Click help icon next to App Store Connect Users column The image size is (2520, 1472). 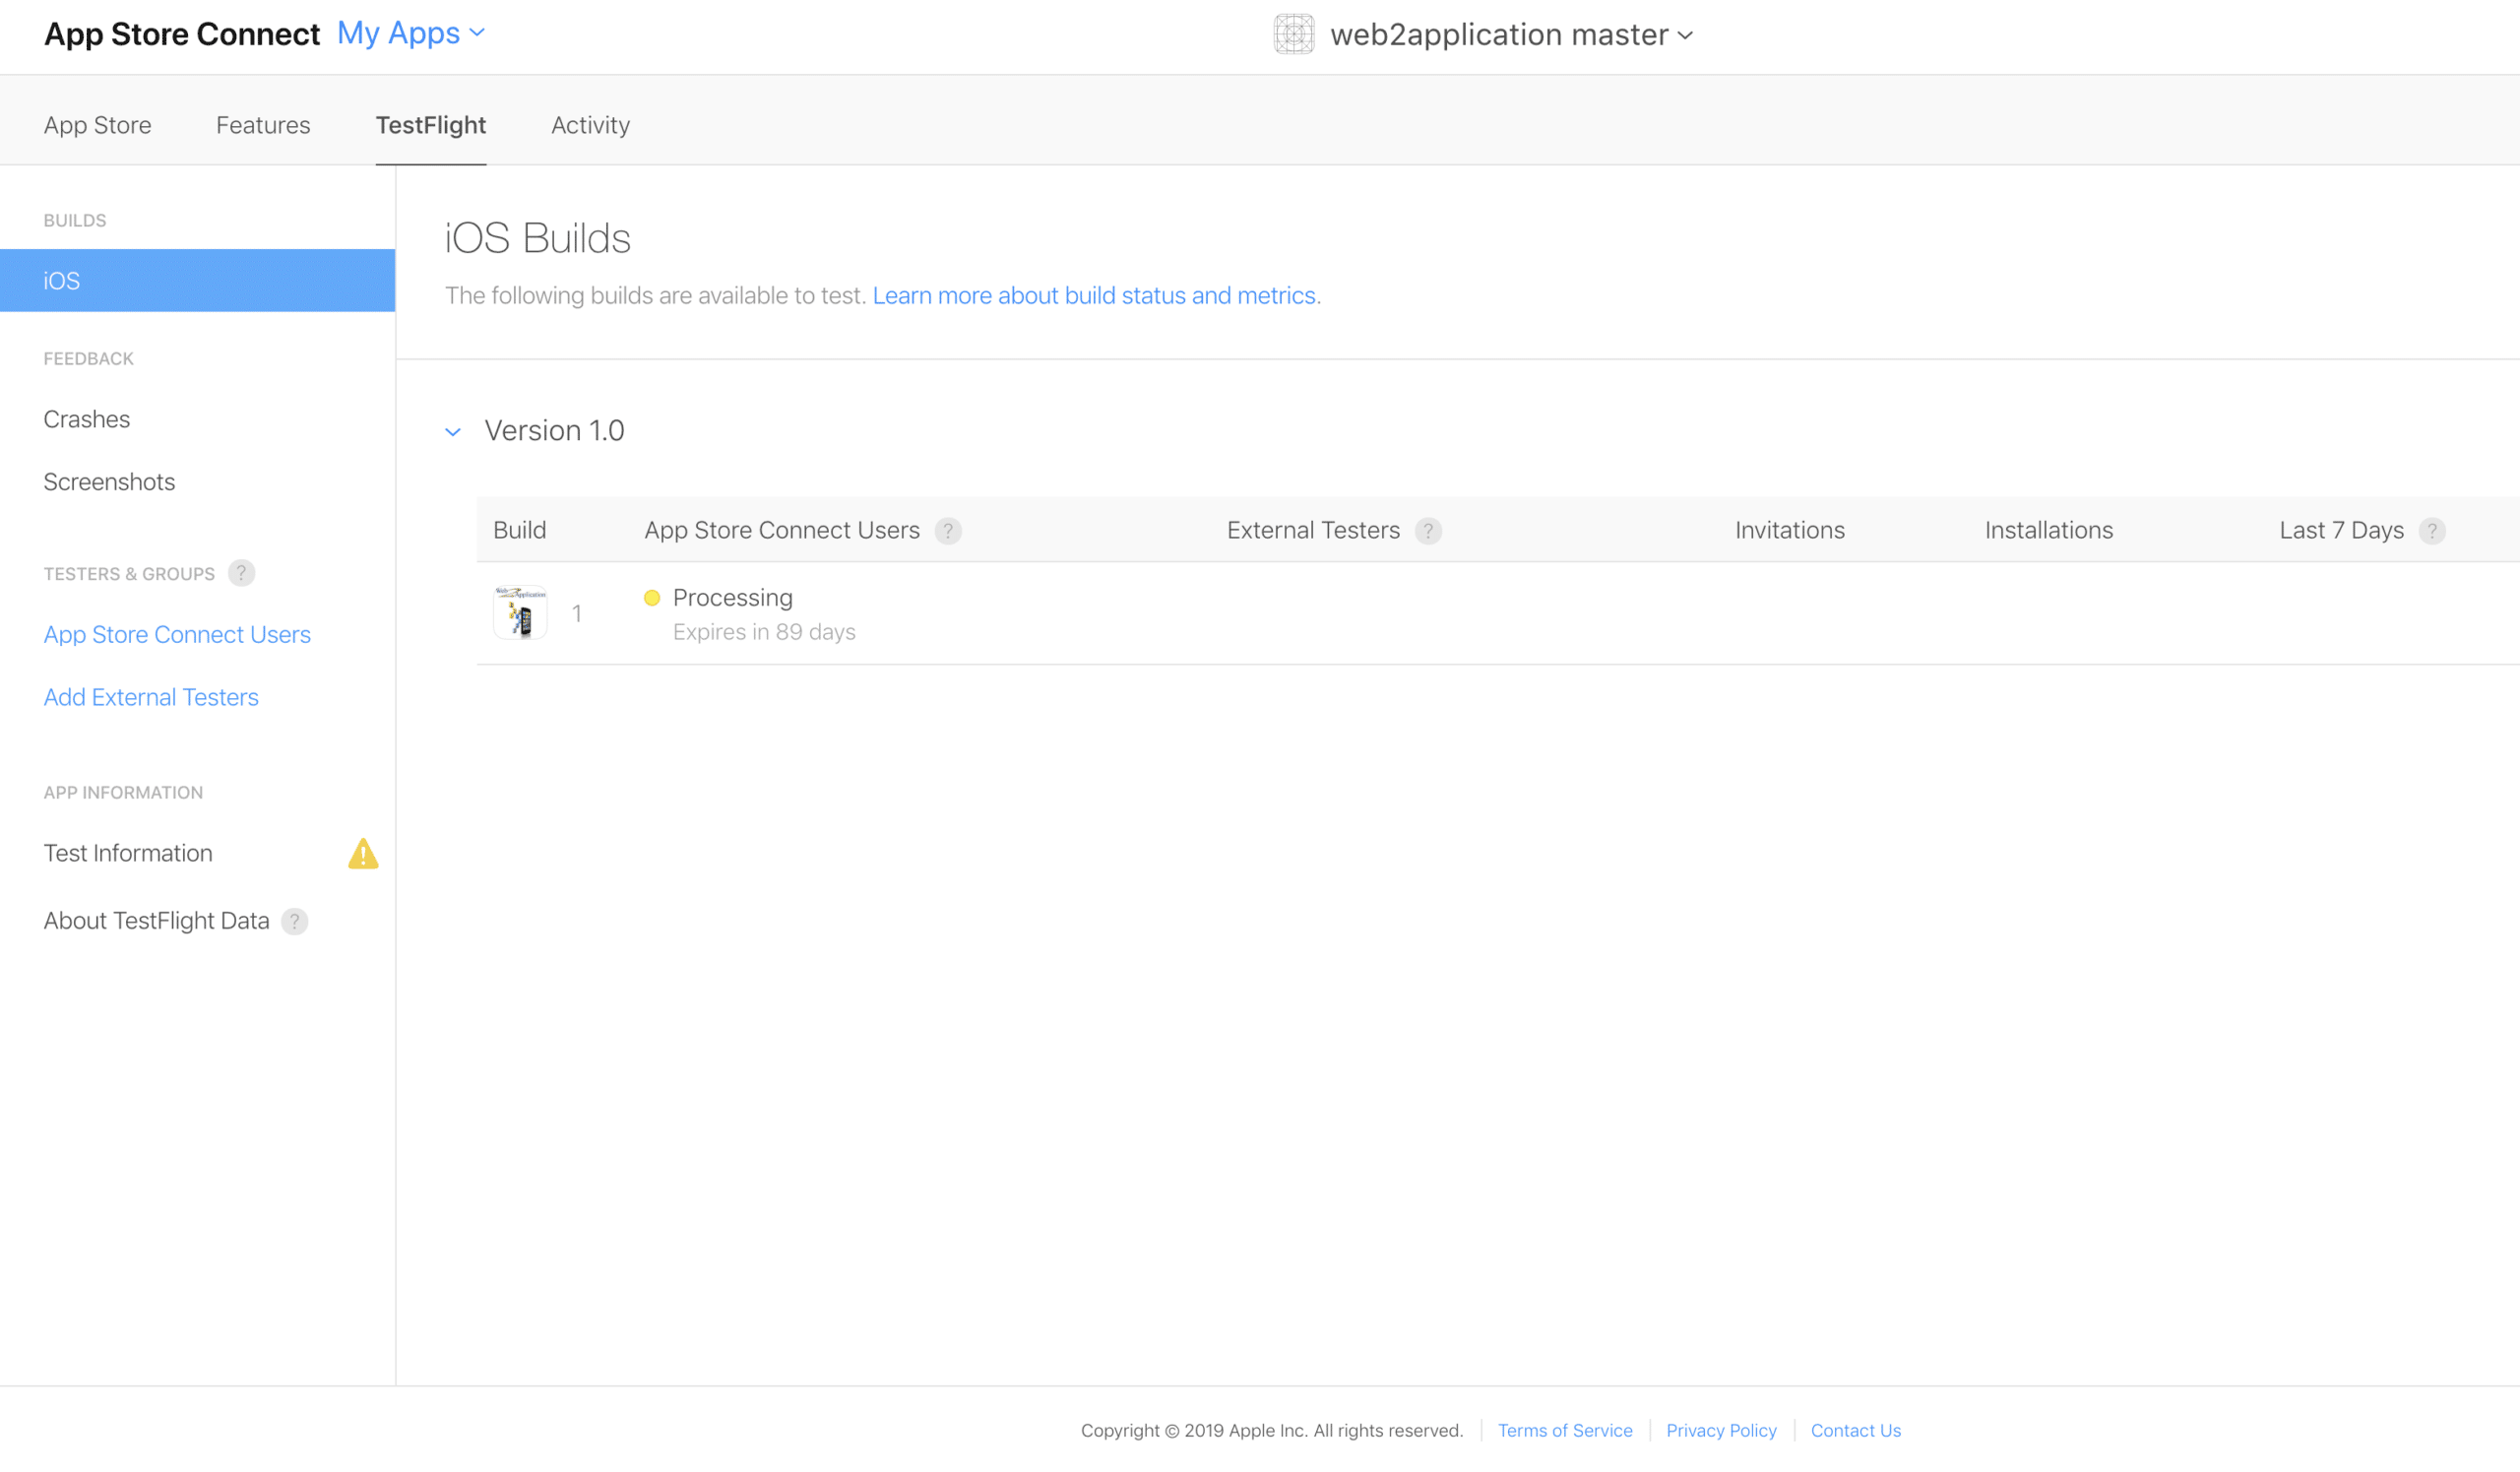(947, 531)
